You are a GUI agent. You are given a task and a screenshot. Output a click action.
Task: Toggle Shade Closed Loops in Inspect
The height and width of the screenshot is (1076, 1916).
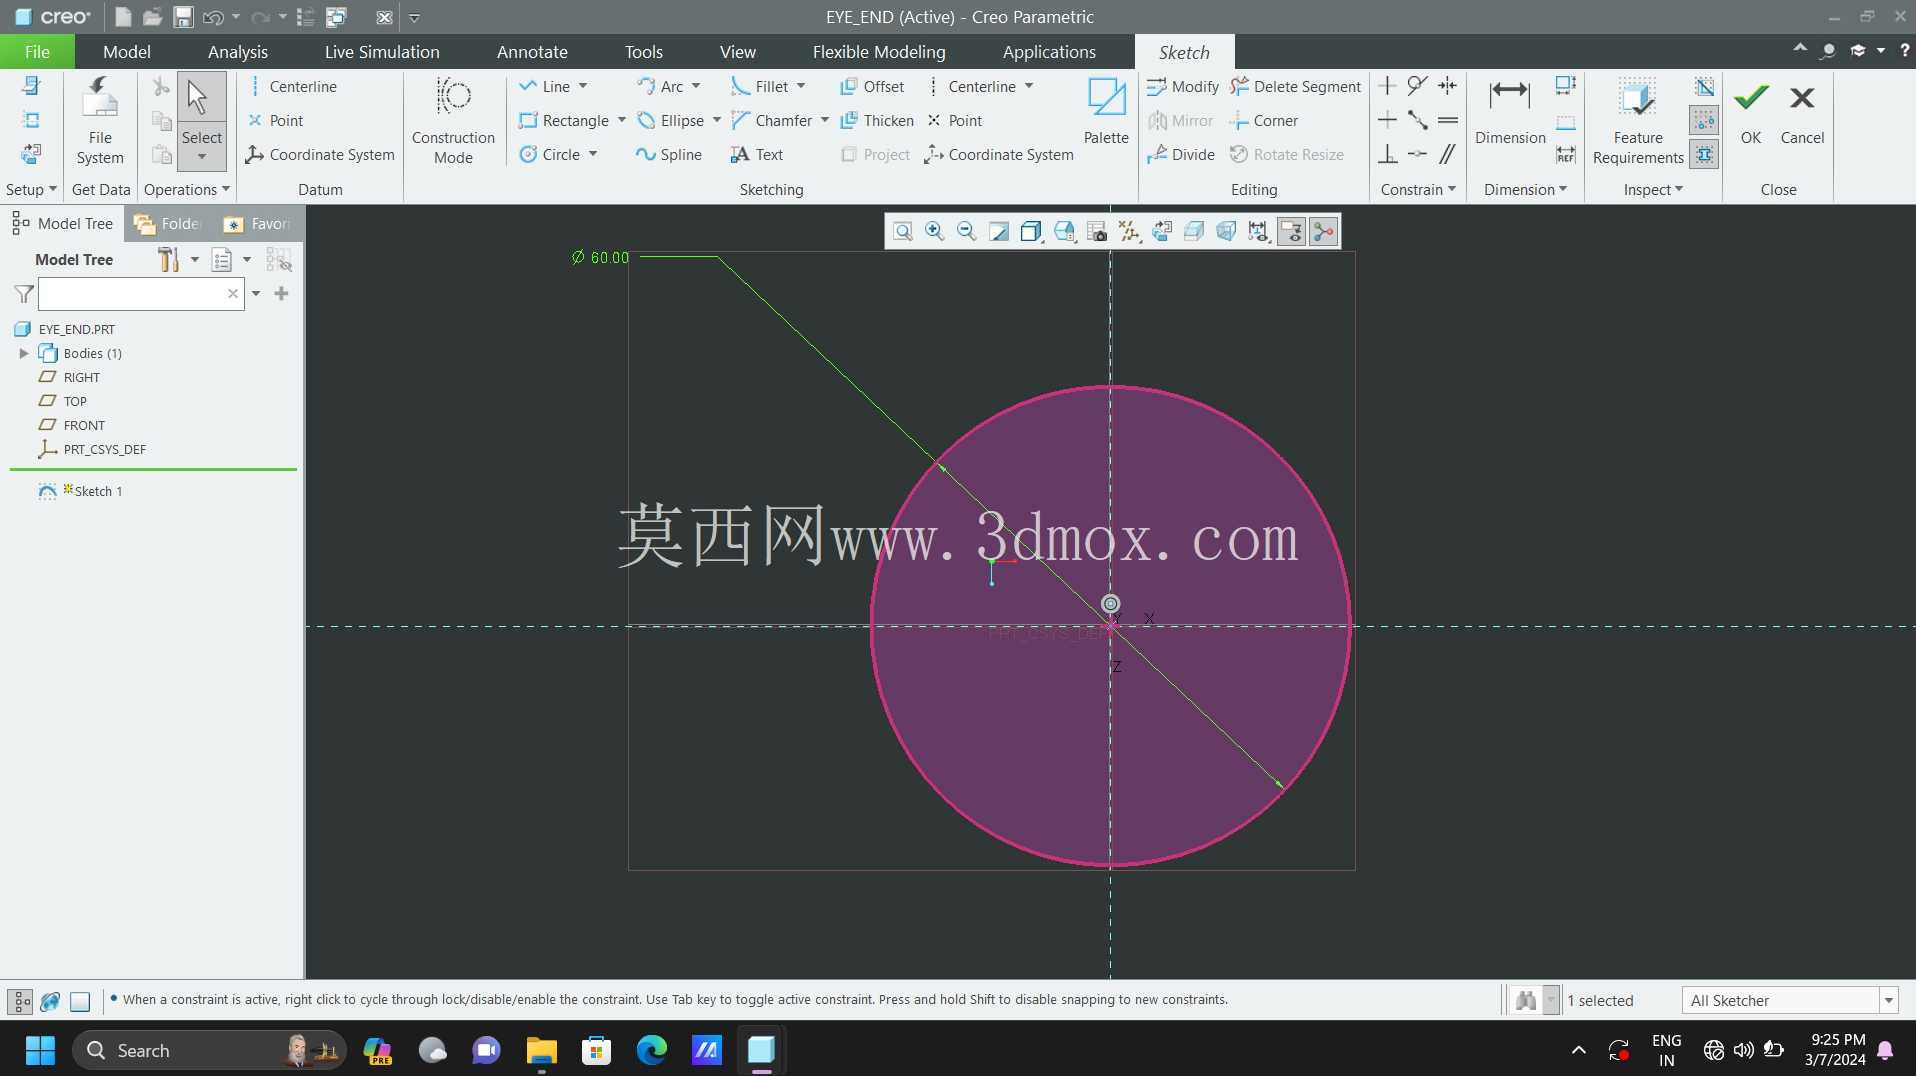(x=1704, y=154)
